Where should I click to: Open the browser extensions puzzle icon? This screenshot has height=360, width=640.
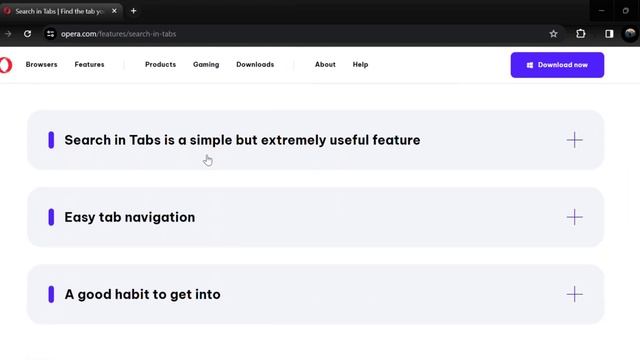[x=580, y=34]
